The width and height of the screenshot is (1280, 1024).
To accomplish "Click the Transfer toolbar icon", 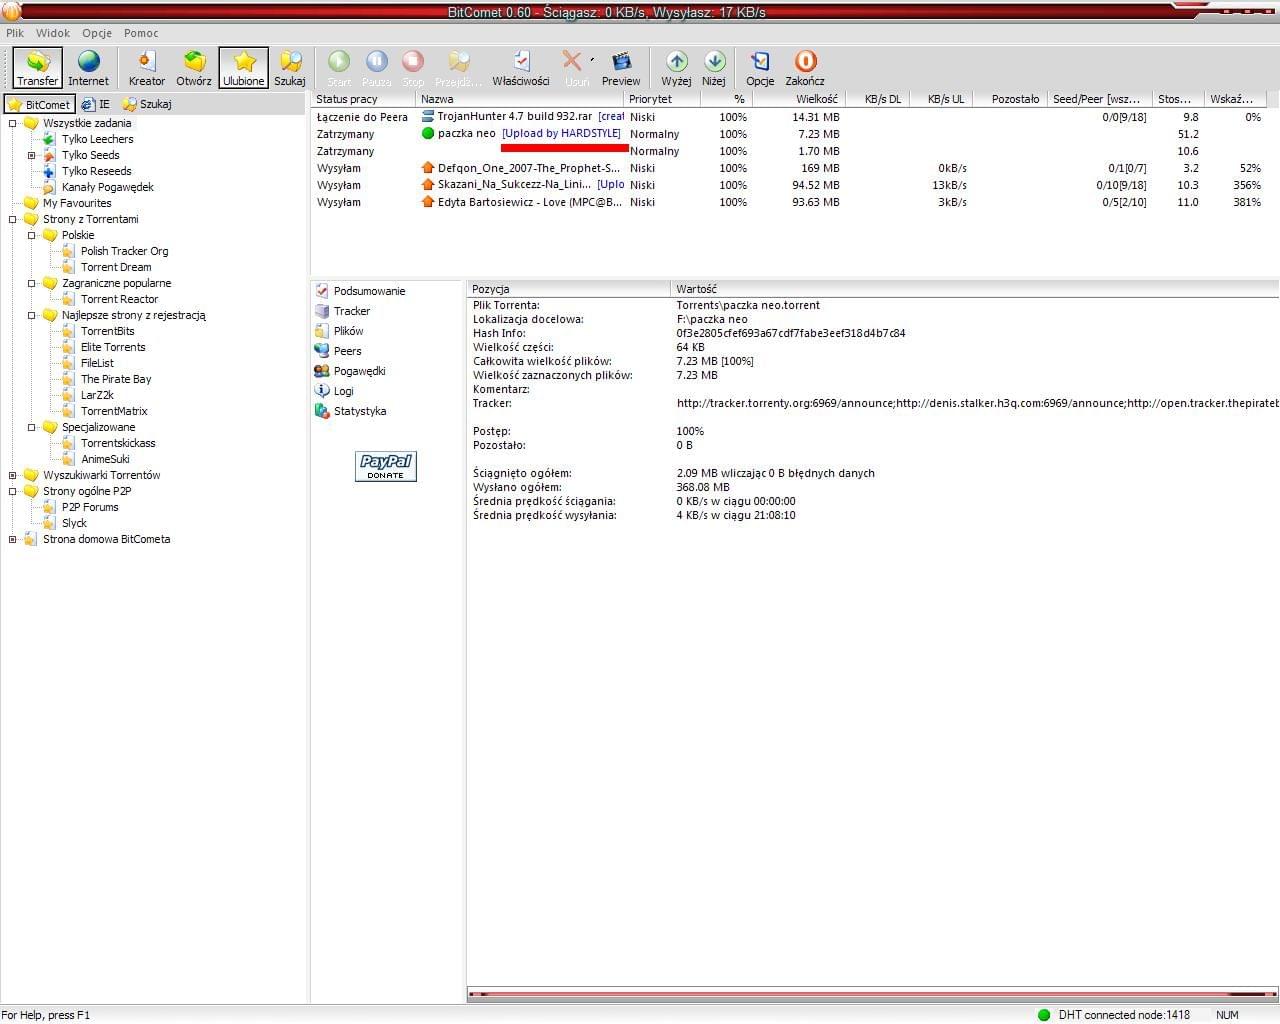I will (x=37, y=68).
